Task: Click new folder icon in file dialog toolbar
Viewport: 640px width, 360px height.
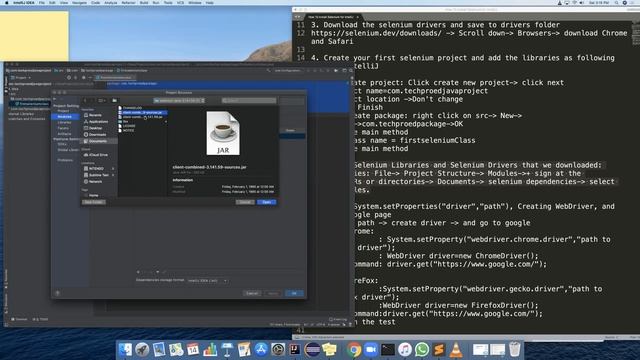Action: tap(114, 100)
